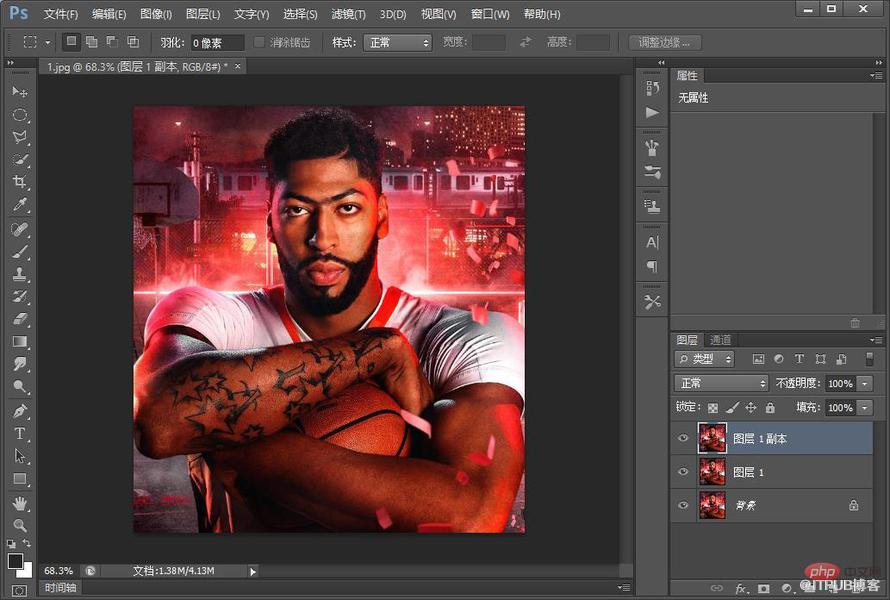Pick the Pen tool

pyautogui.click(x=20, y=411)
